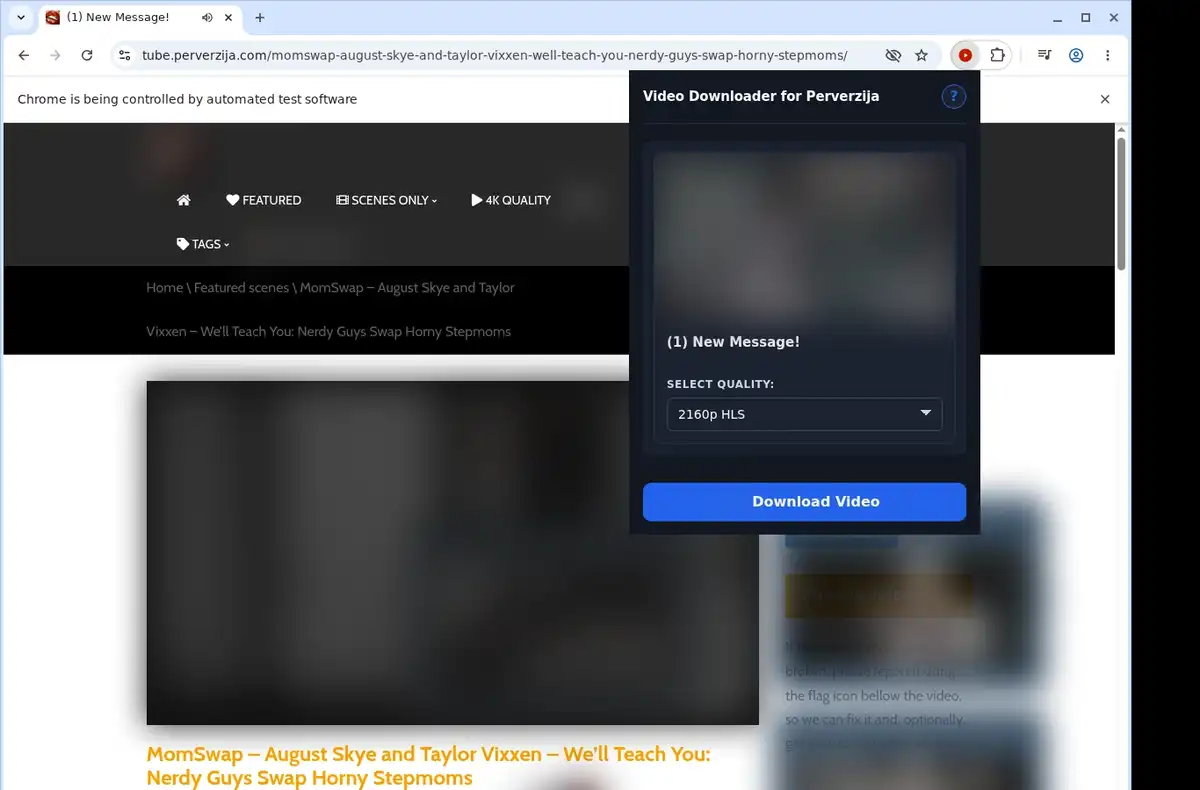Expand the SCENES ONLY menu
This screenshot has height=790, width=1200.
point(387,200)
